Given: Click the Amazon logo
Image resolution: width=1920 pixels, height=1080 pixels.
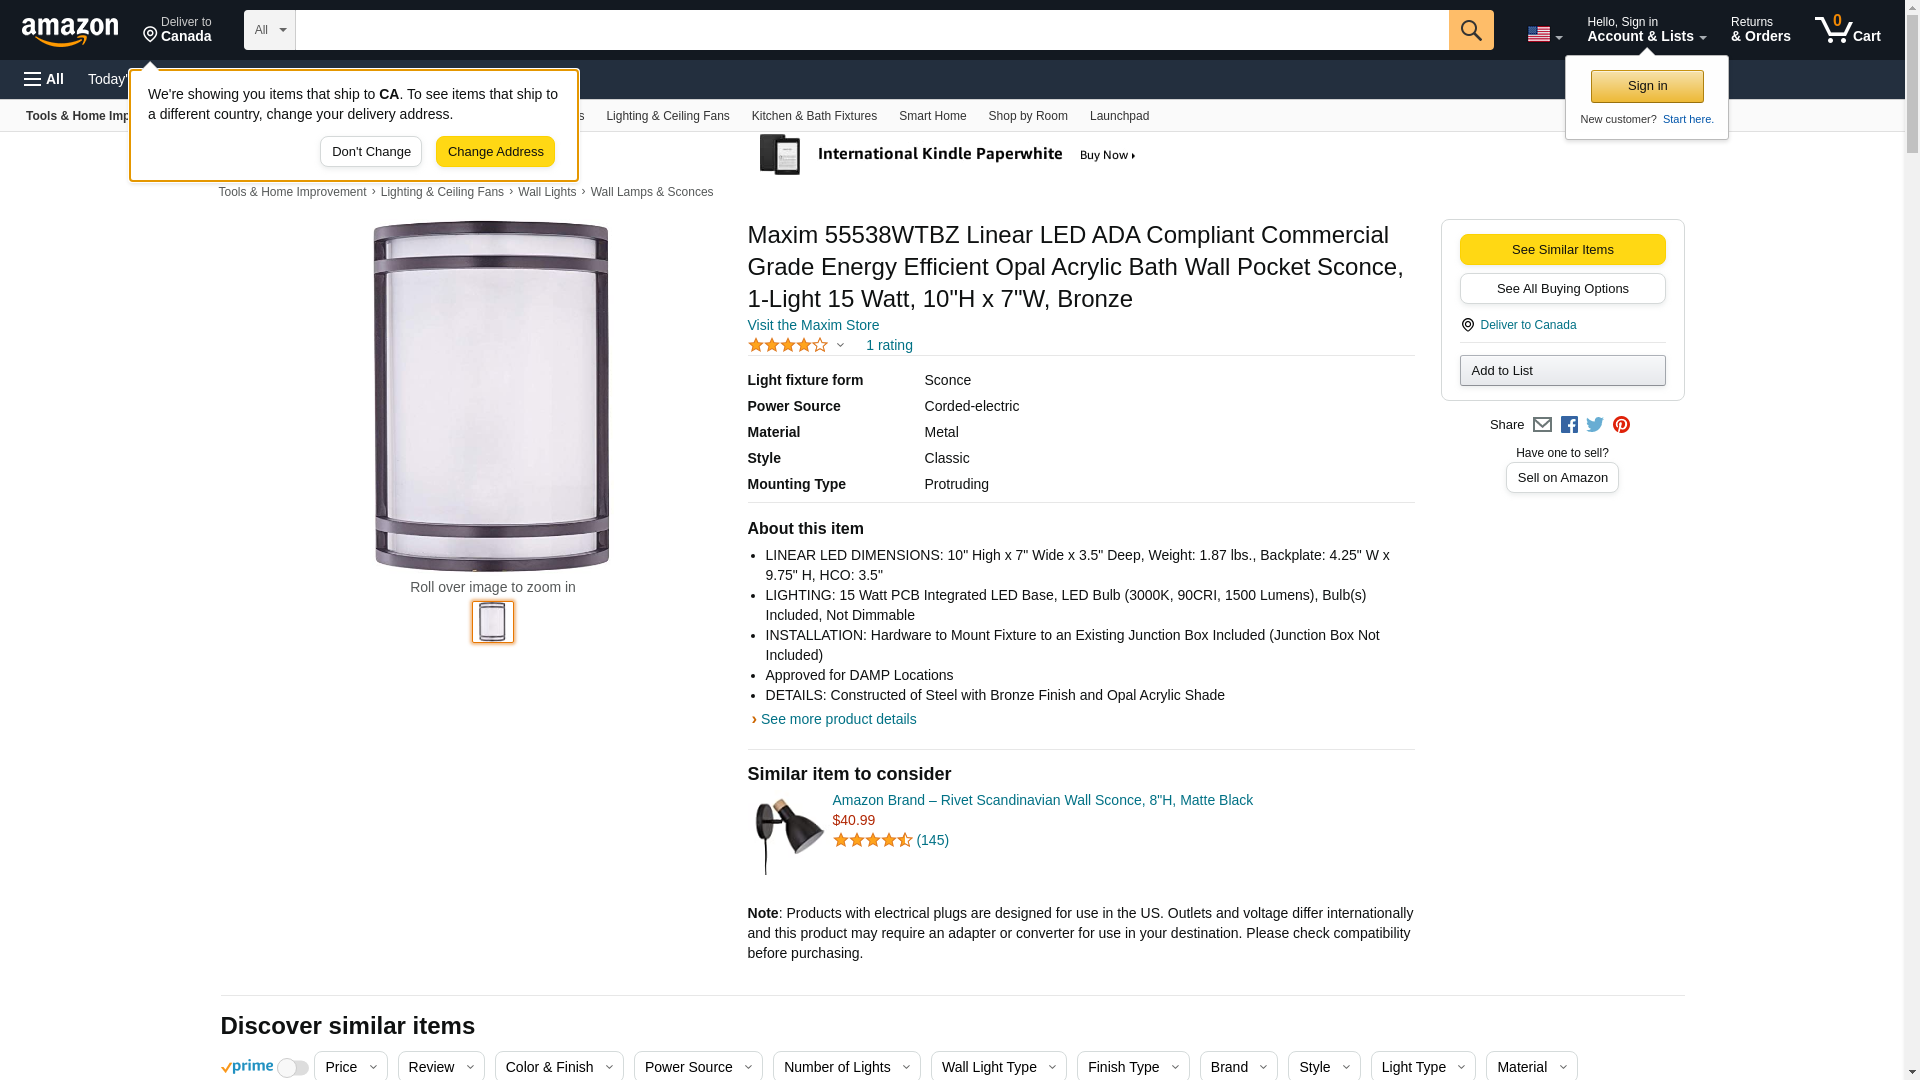Looking at the screenshot, I should pyautogui.click(x=70, y=32).
